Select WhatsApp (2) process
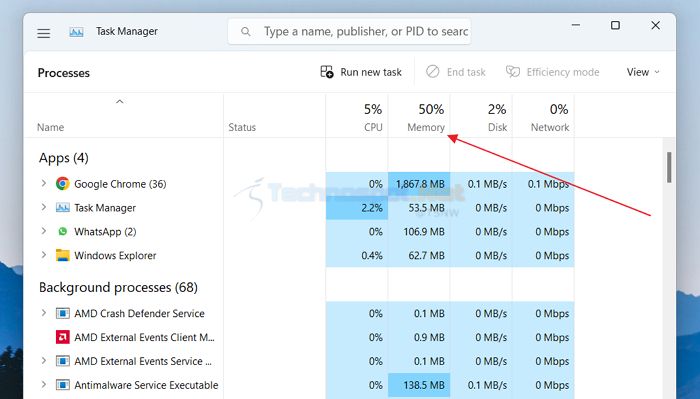 105,232
